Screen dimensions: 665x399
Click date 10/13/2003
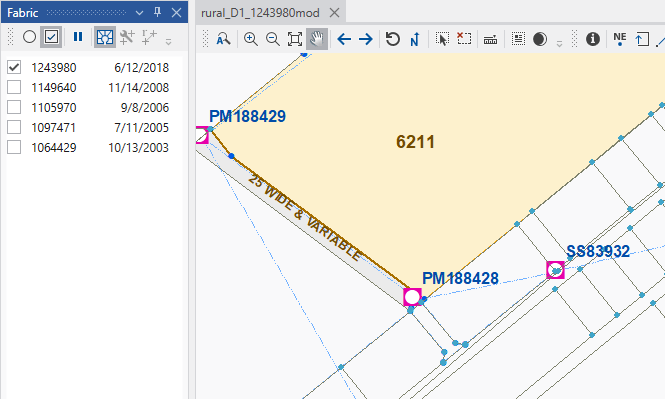click(138, 148)
